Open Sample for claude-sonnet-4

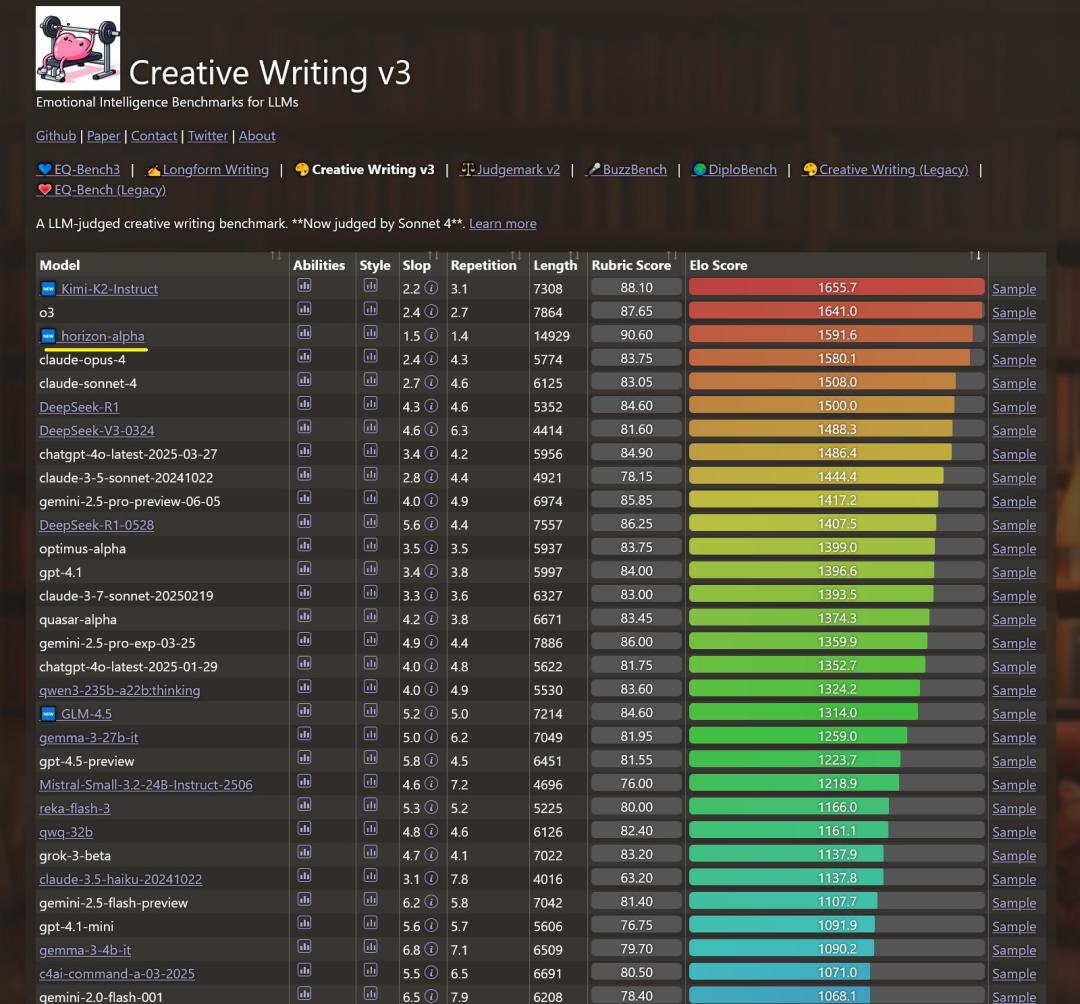pyautogui.click(x=1013, y=383)
